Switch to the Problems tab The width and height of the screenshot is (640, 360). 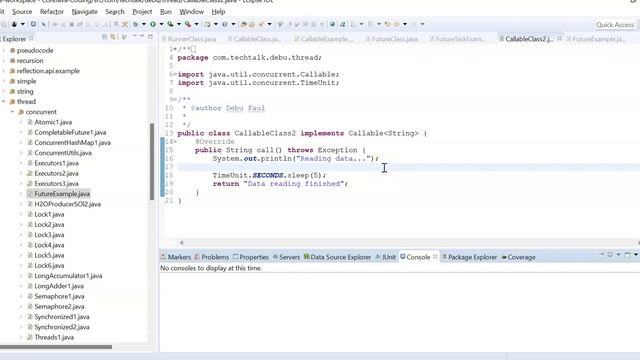[211, 257]
